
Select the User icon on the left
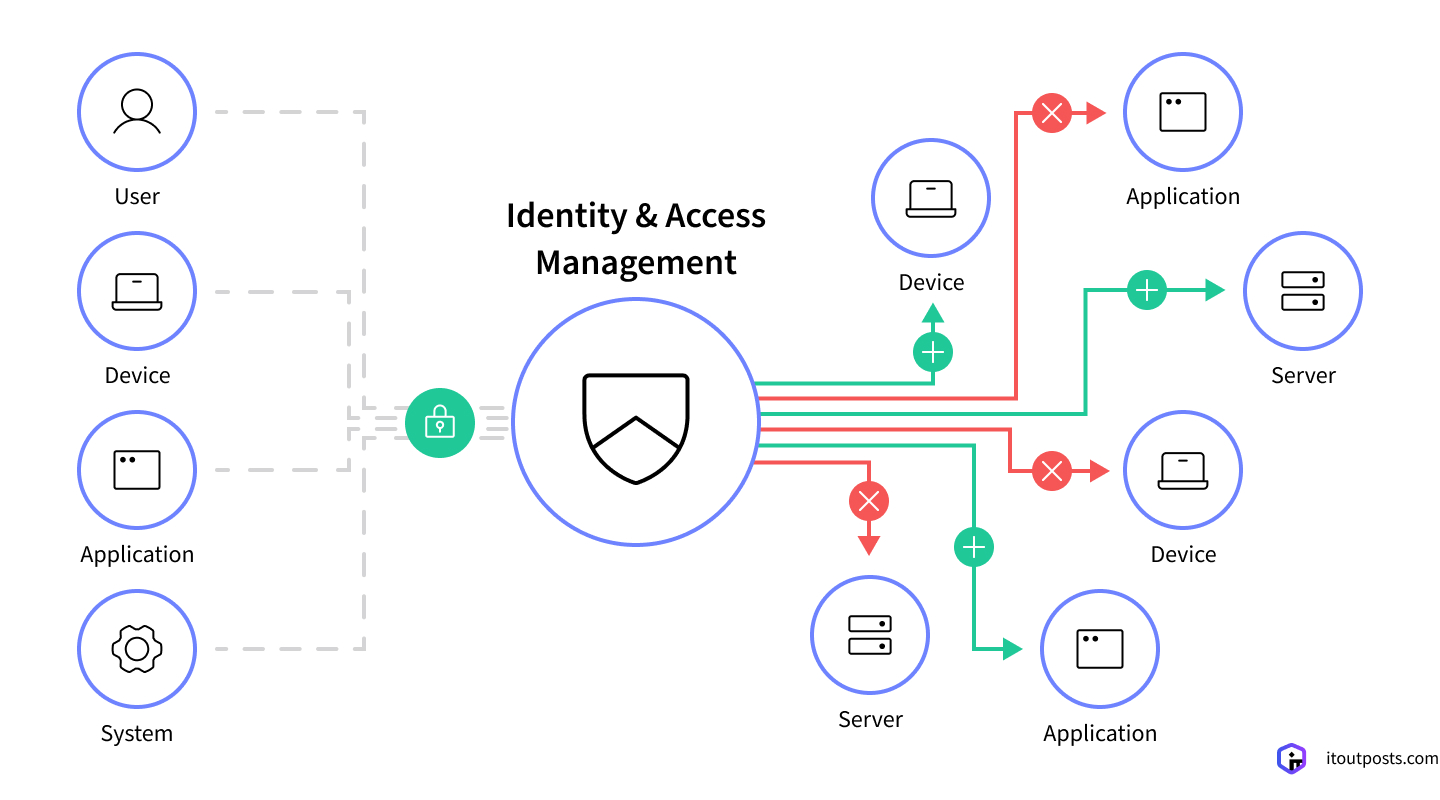pos(137,112)
